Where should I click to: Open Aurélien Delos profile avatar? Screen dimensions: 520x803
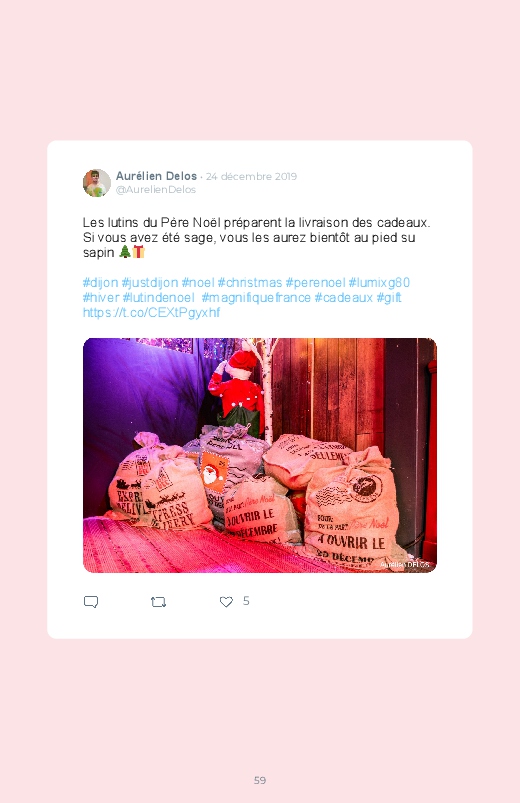pyautogui.click(x=97, y=183)
